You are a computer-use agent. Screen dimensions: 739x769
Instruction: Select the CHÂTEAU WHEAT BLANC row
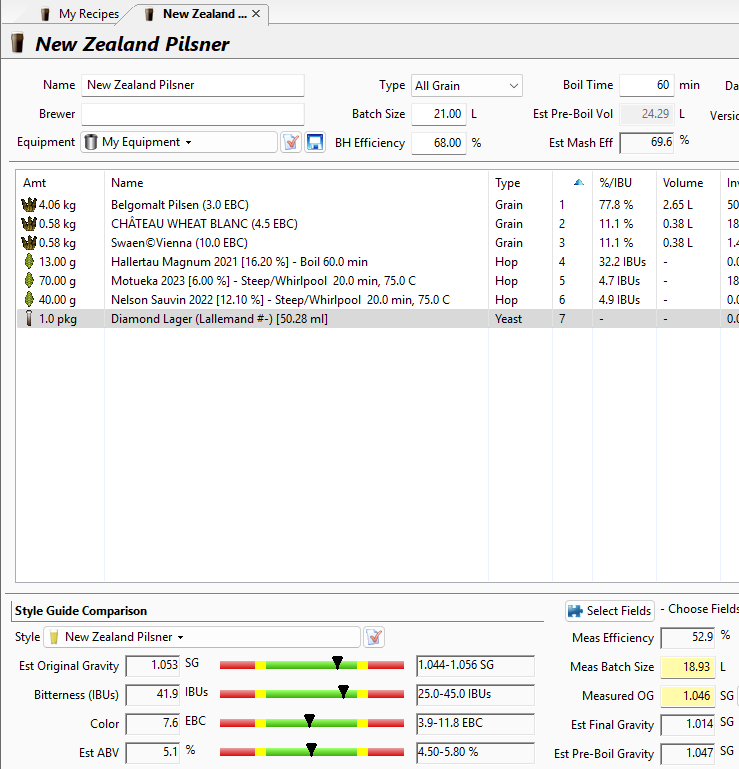point(378,224)
